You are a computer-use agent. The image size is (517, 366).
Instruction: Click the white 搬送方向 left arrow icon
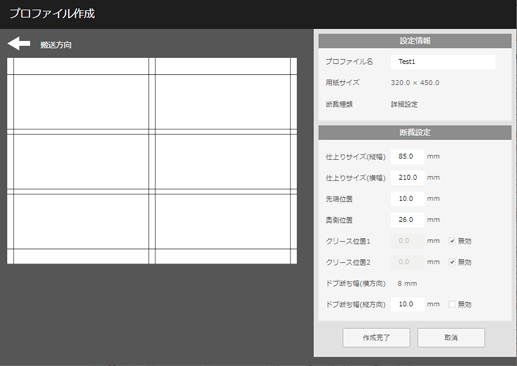pyautogui.click(x=19, y=44)
